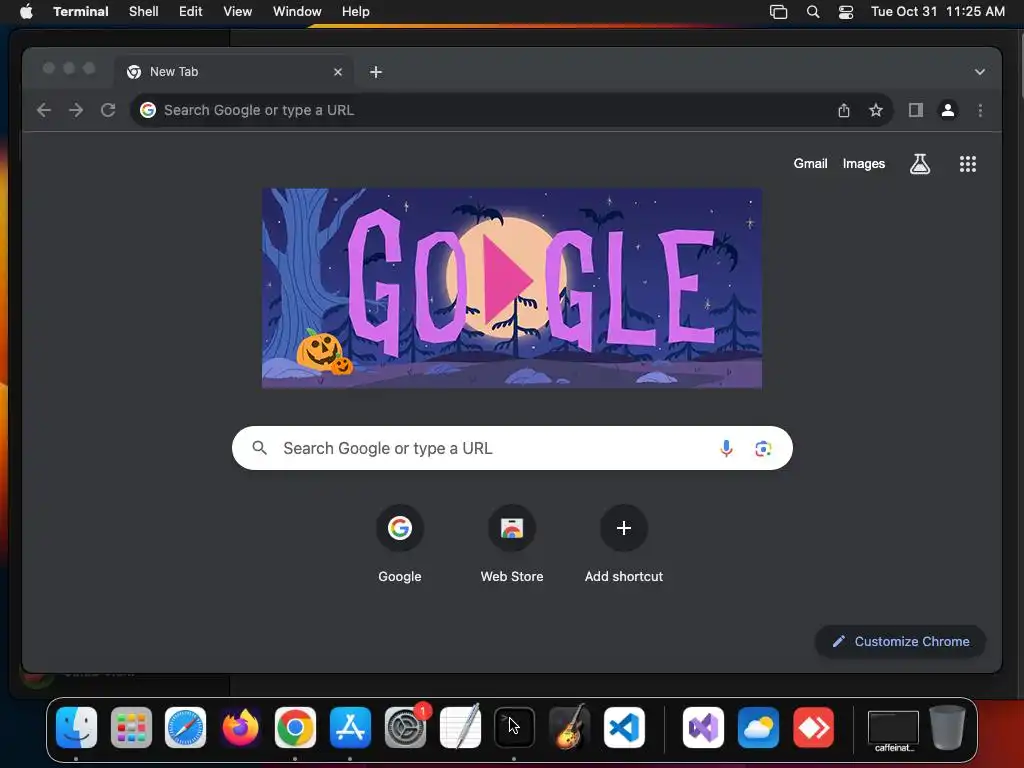
Task: Open Finder from the Dock
Action: [x=76, y=728]
